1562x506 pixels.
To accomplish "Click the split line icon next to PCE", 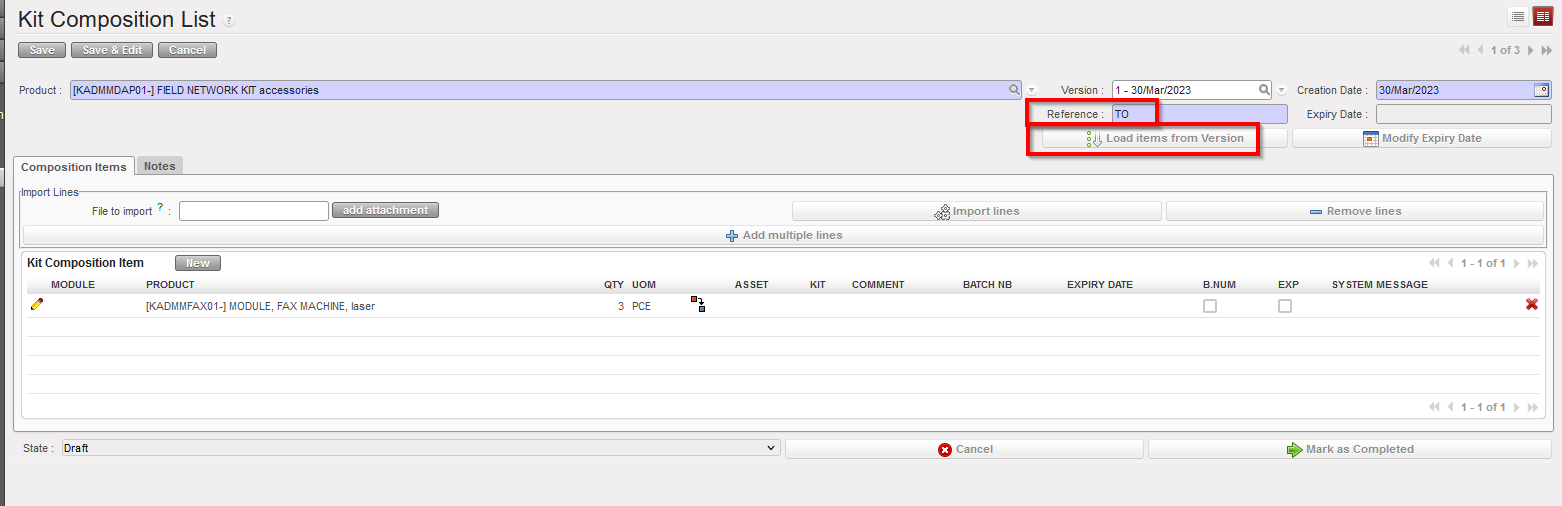I will [697, 304].
